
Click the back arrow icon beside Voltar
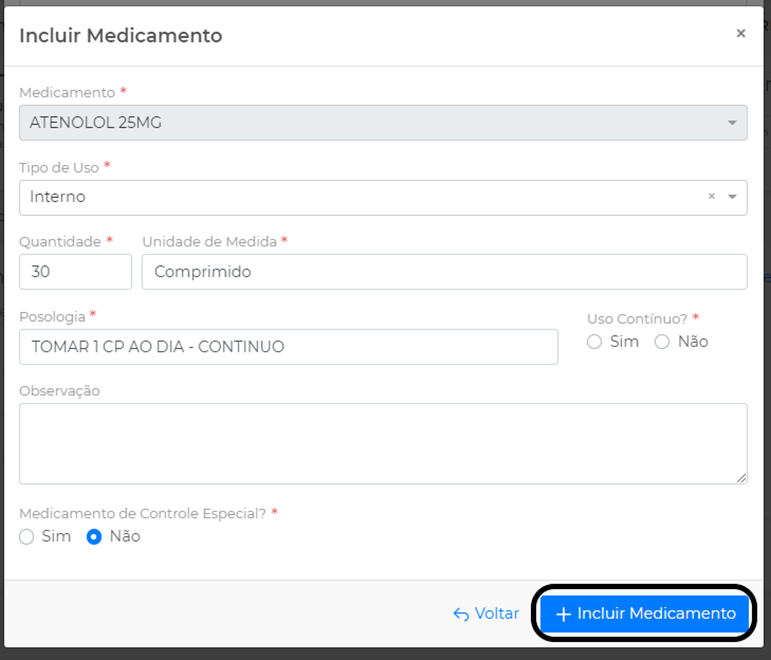click(x=461, y=614)
